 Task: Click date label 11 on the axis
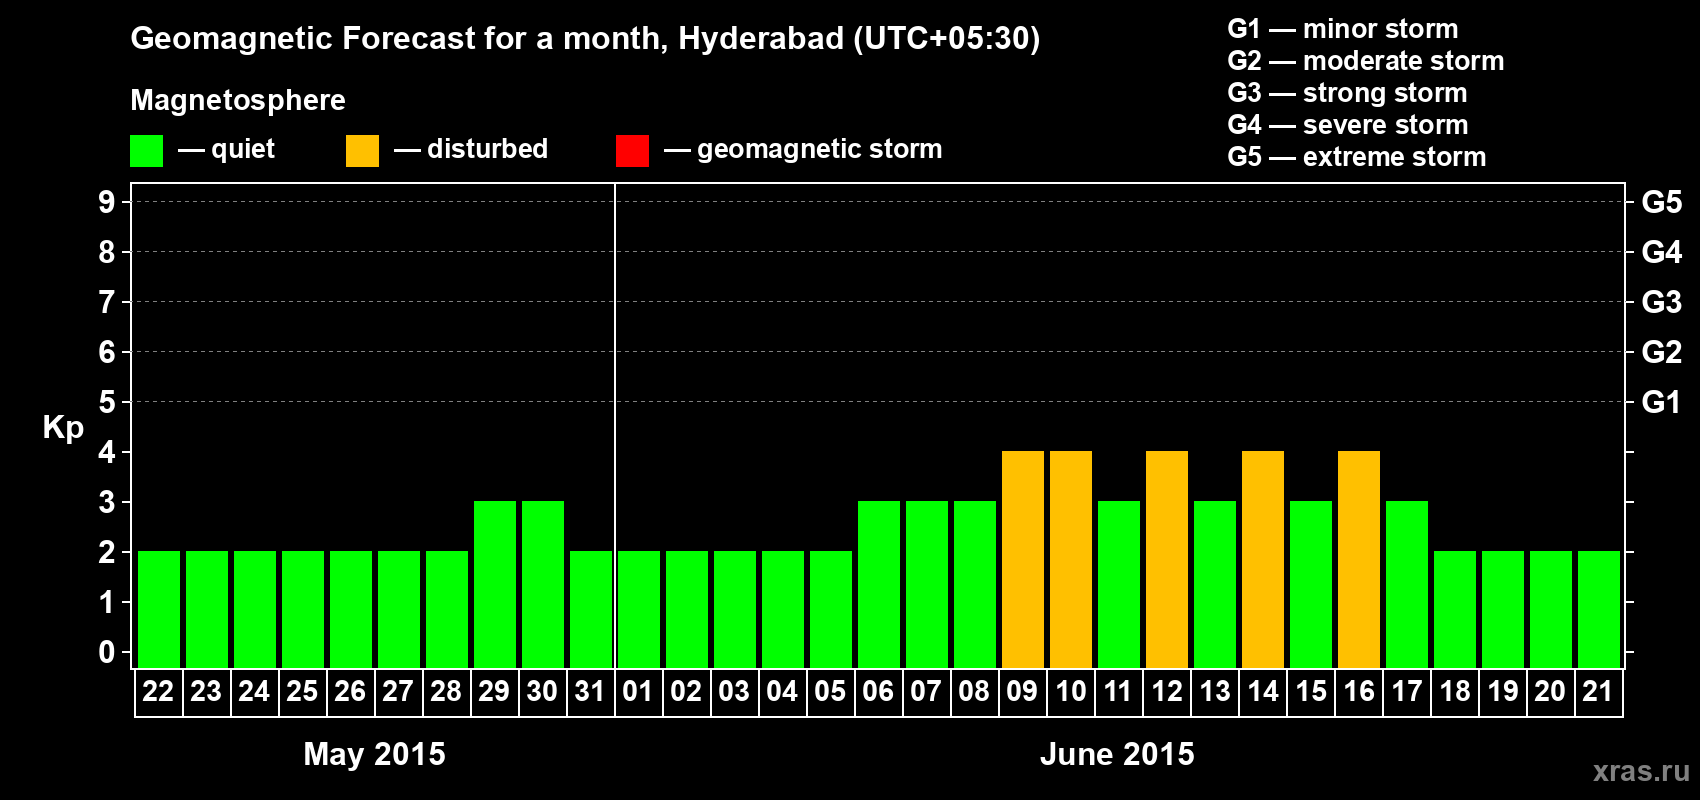pyautogui.click(x=1118, y=691)
